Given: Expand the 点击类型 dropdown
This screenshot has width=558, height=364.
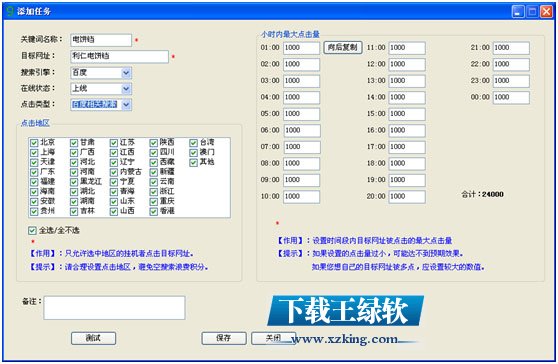Looking at the screenshot, I should [x=126, y=105].
